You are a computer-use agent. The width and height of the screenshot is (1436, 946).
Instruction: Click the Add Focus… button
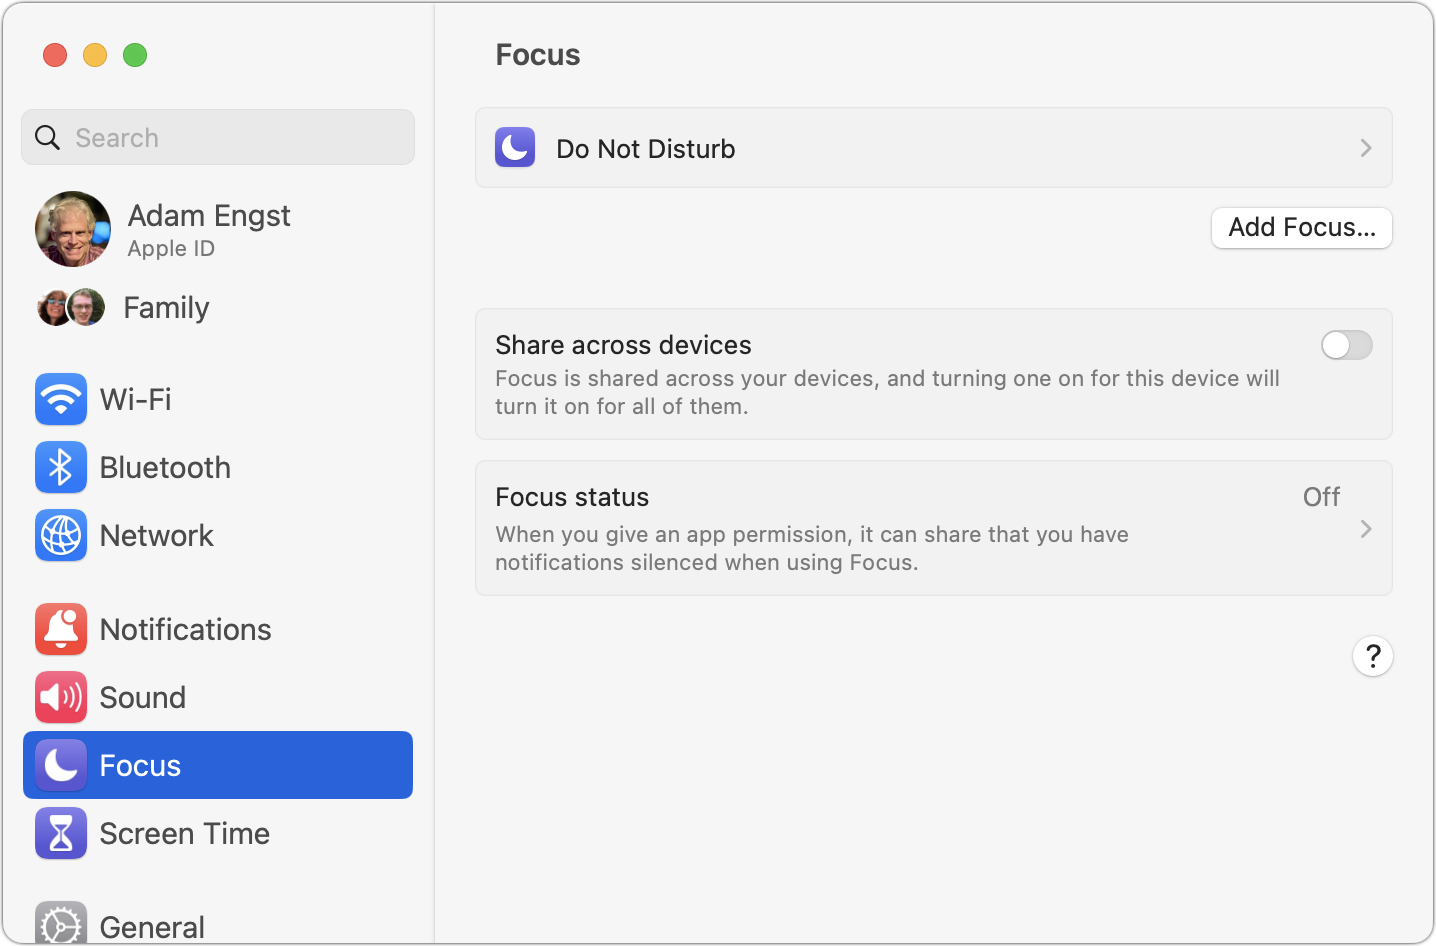[1302, 228]
